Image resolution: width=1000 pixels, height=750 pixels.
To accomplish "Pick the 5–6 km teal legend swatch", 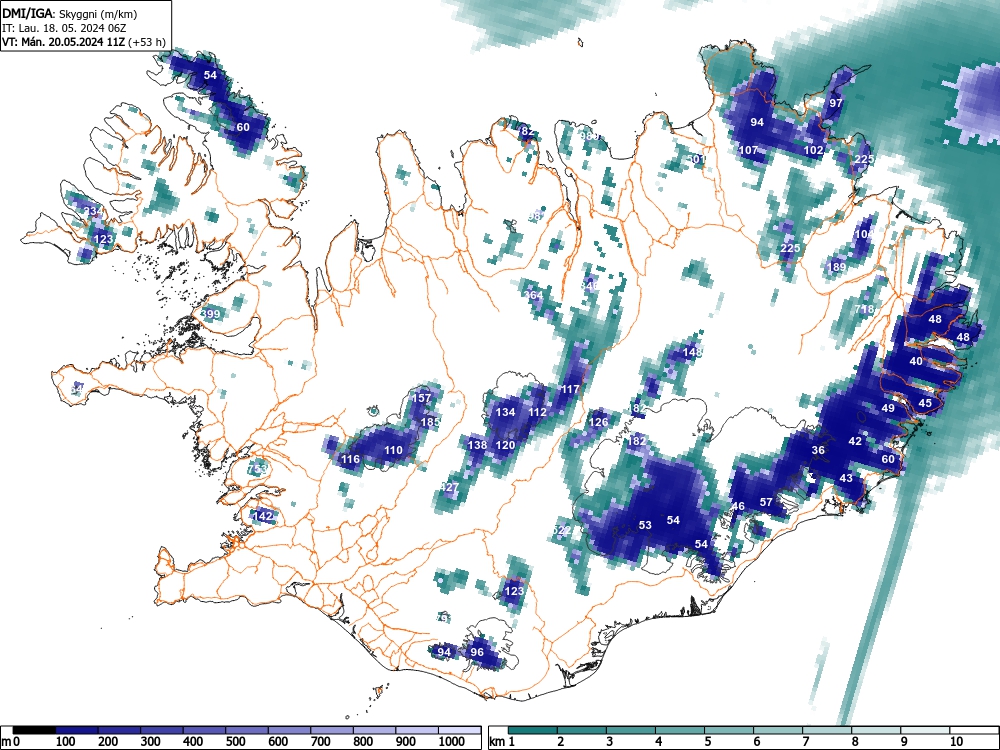I will tap(730, 730).
